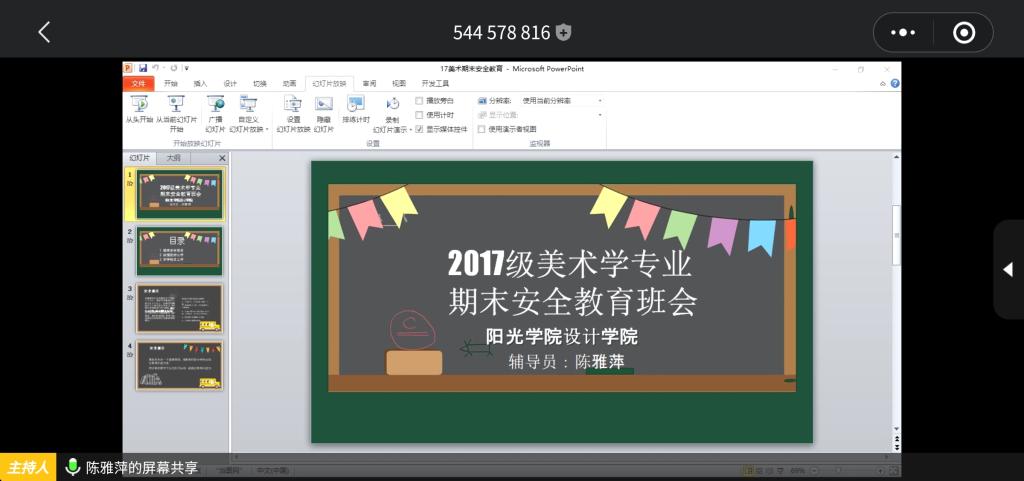This screenshot has width=1024, height=481.
Task: Click the 隐藏幻灯片 hide slide icon
Action: pyautogui.click(x=324, y=104)
